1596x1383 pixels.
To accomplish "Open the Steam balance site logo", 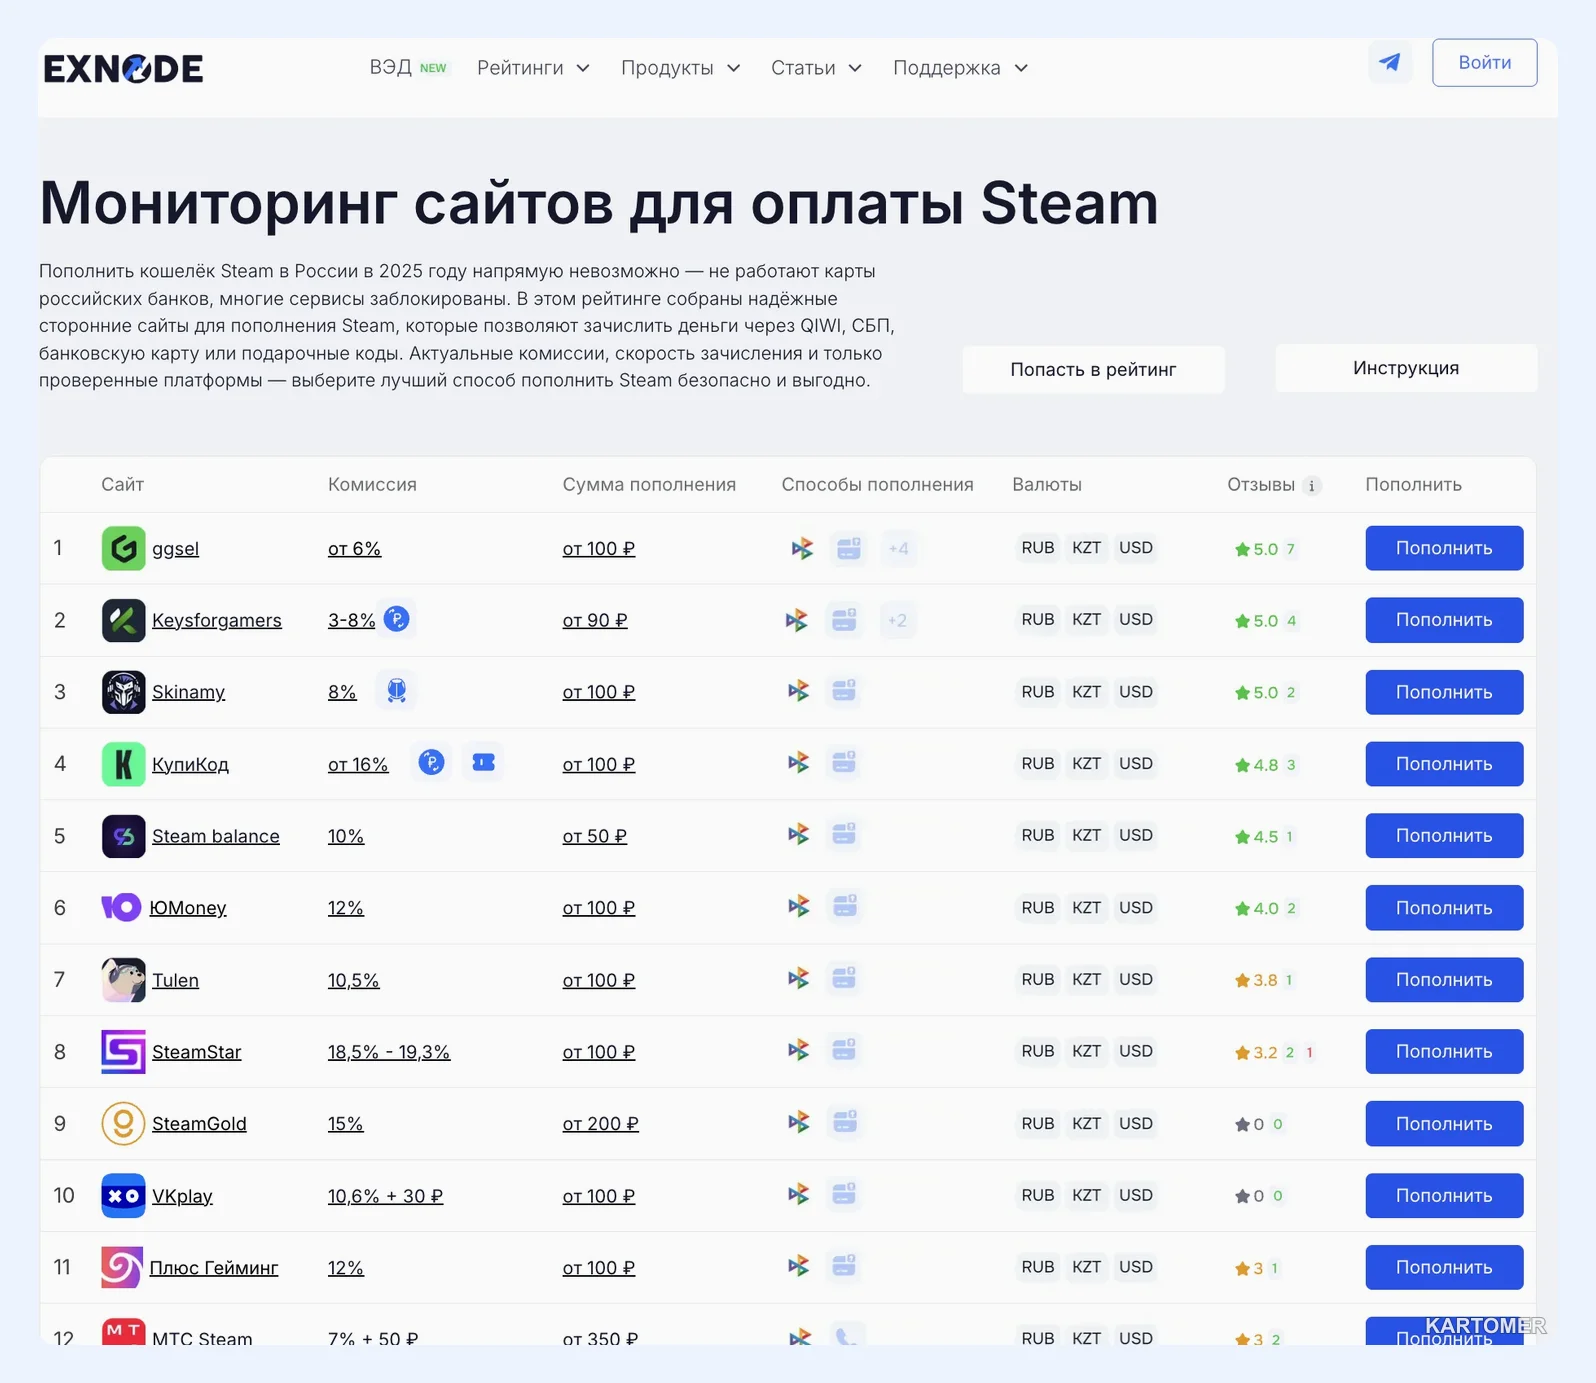I will pos(124,836).
